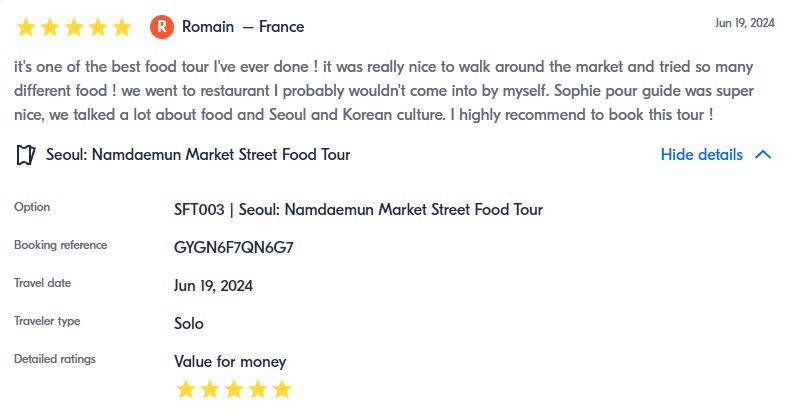Click Romain's round R avatar icon
787x413 pixels.
click(x=162, y=27)
